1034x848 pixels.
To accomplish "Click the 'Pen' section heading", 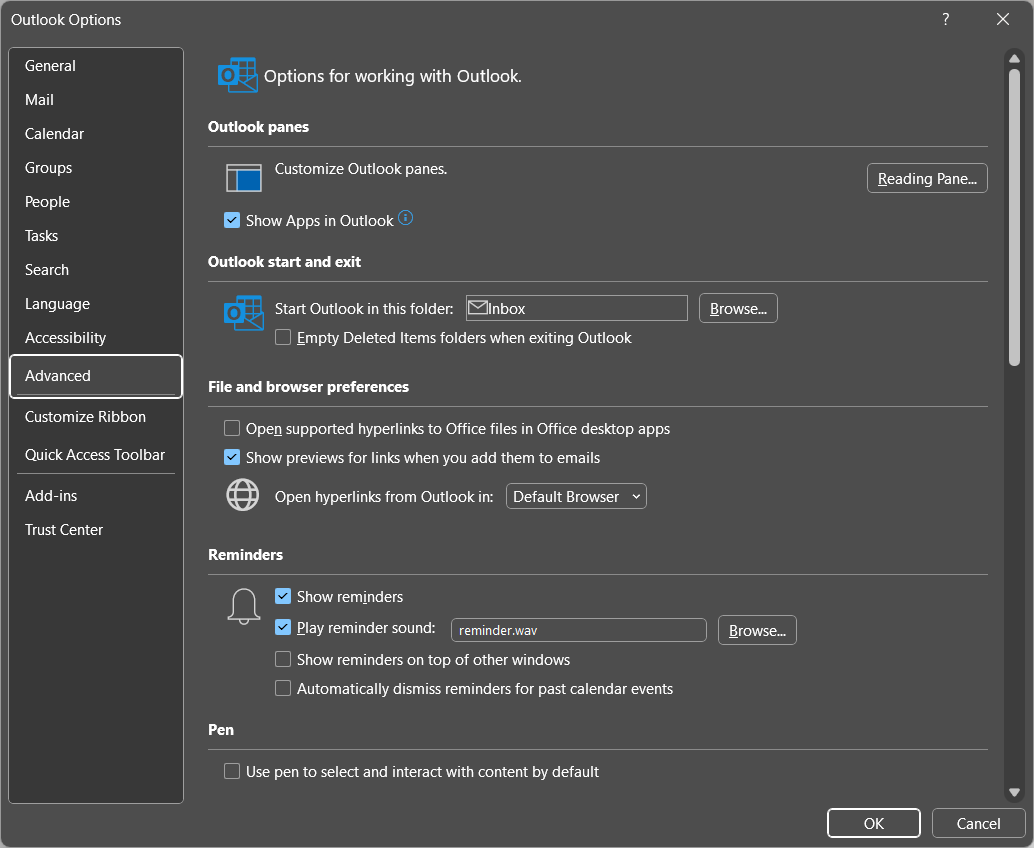I will [221, 729].
